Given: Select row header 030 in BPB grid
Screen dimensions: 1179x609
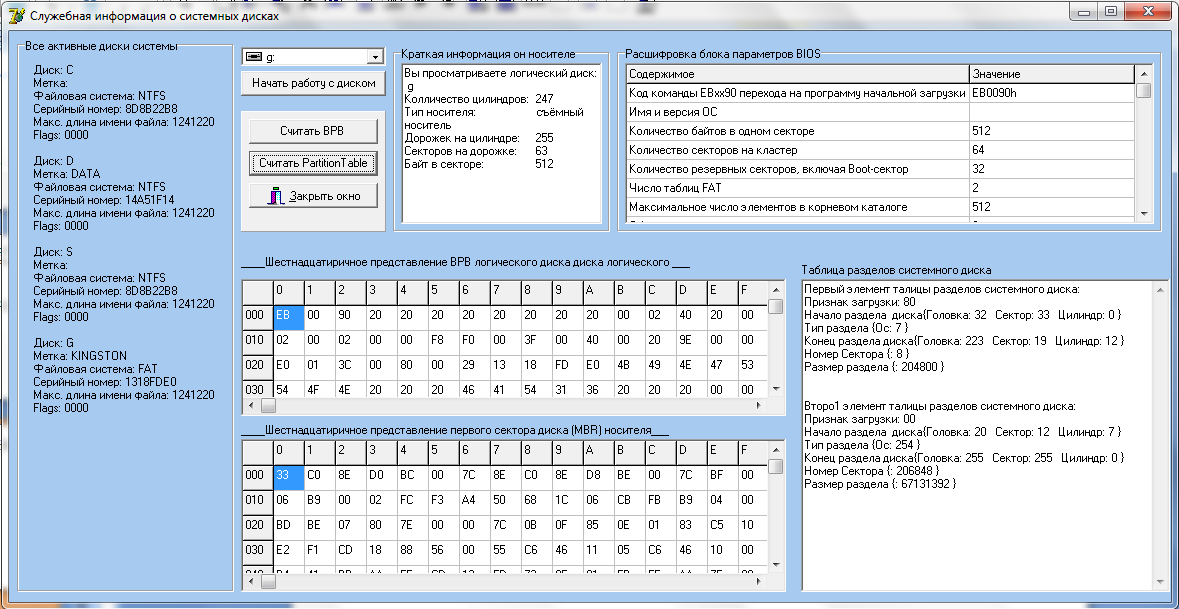Looking at the screenshot, I should (x=257, y=390).
